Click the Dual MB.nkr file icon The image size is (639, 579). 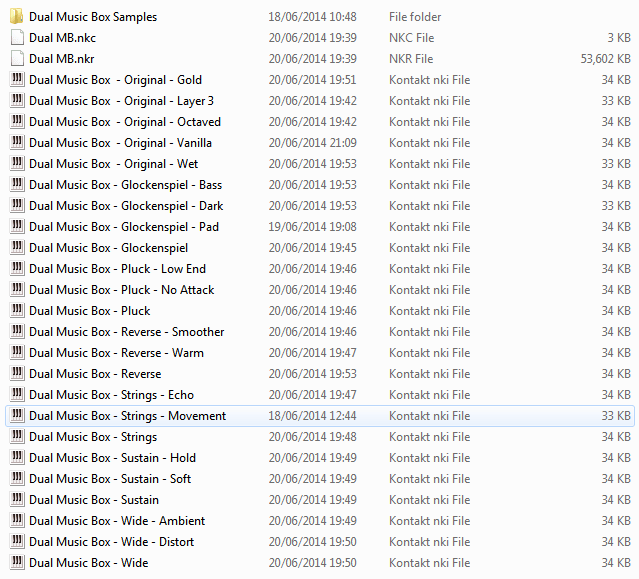(x=17, y=59)
